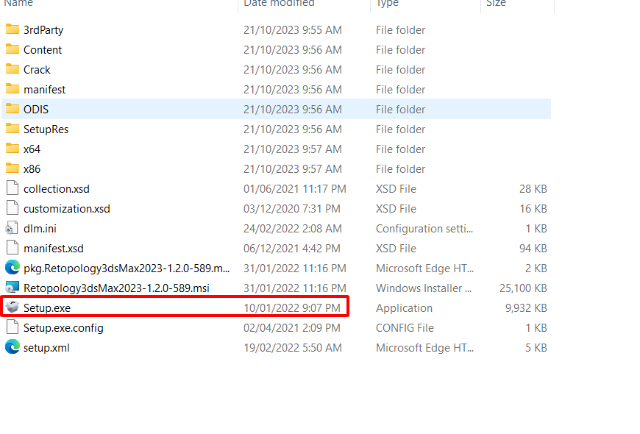Select the Setup.exe.config file name
640x434 pixels.
click(x=63, y=328)
